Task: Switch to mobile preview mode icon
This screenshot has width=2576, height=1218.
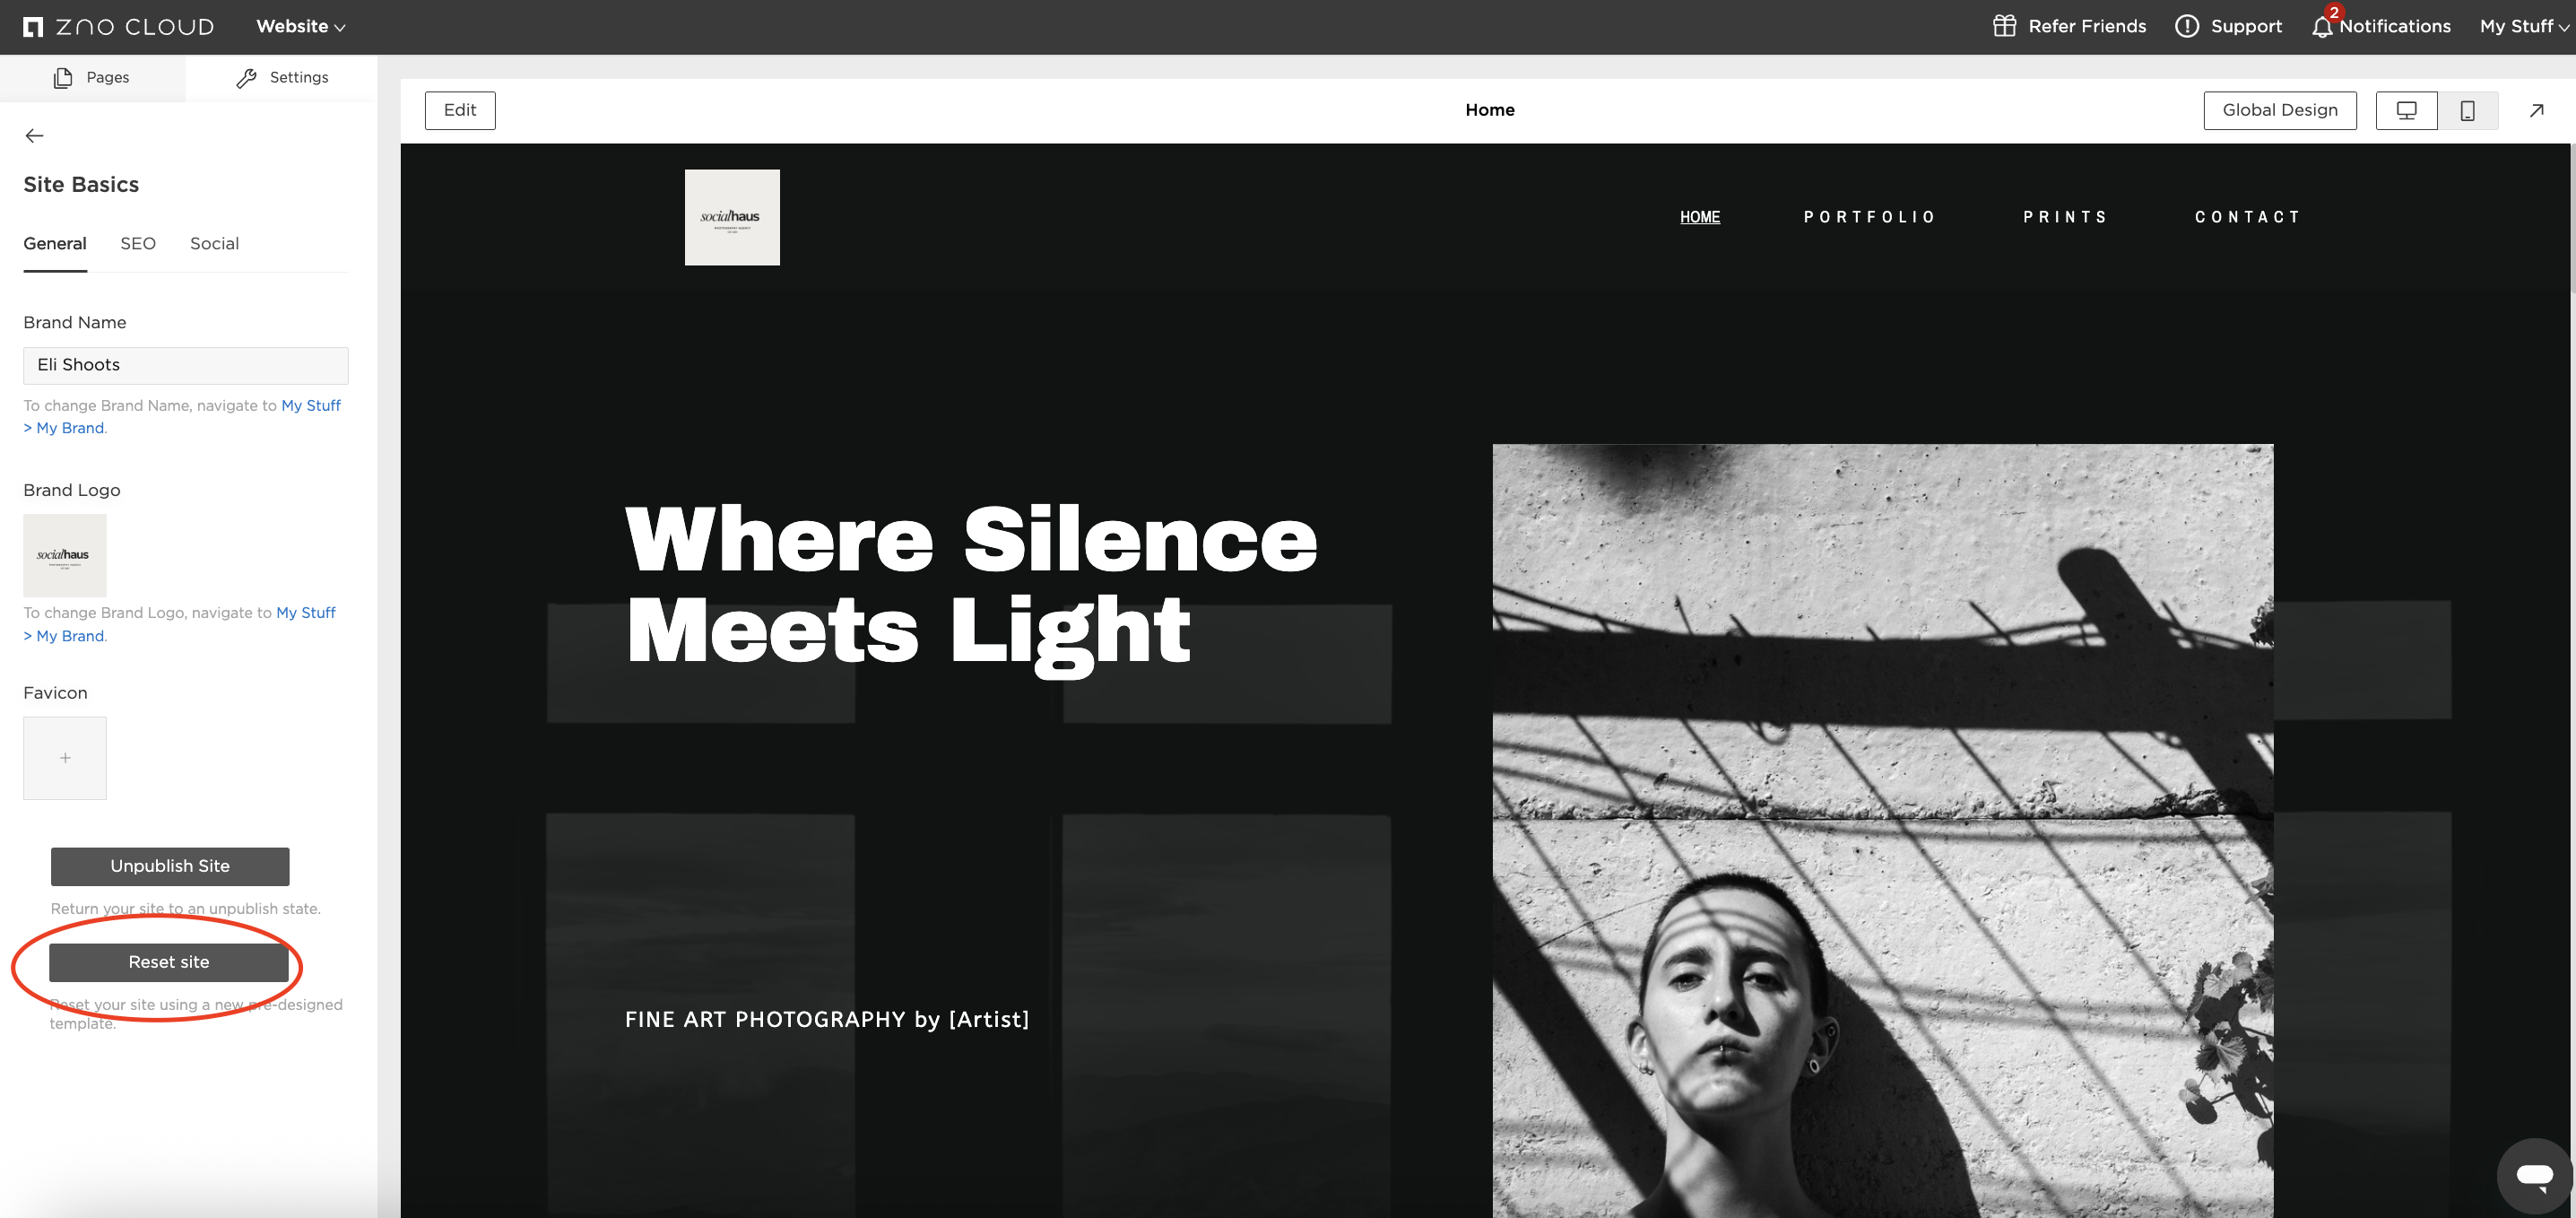Action: click(x=2467, y=110)
